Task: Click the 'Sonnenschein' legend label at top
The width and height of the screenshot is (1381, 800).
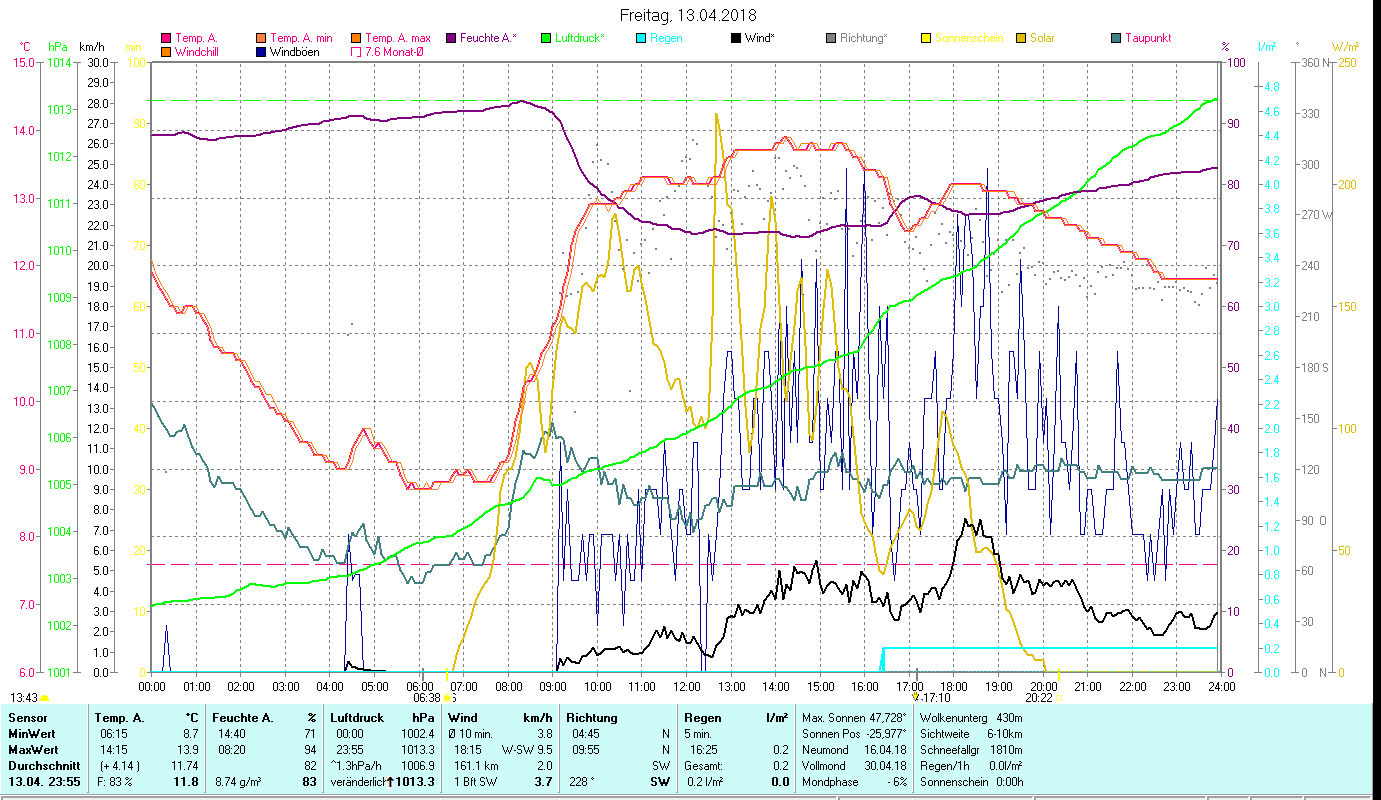Action: coord(969,39)
